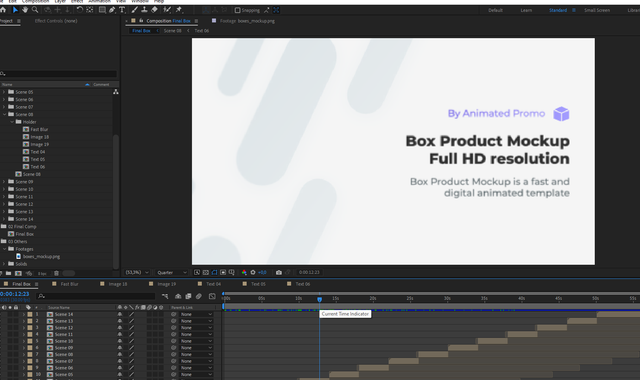The height and width of the screenshot is (380, 640).
Task: Click the snapshot camera icon below the viewer
Action: pos(279,272)
